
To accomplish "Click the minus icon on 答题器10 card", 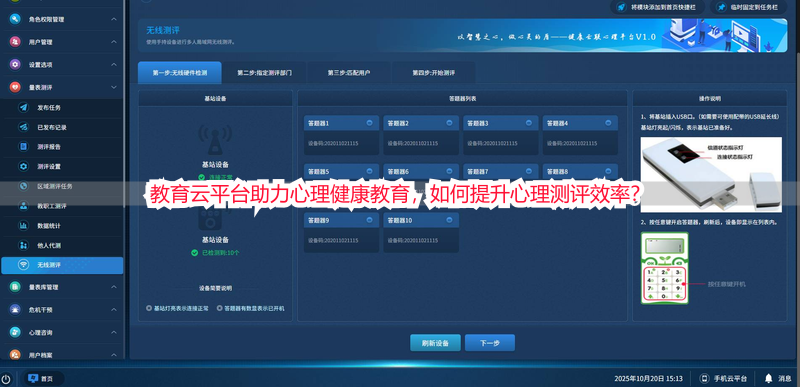I will [x=449, y=220].
